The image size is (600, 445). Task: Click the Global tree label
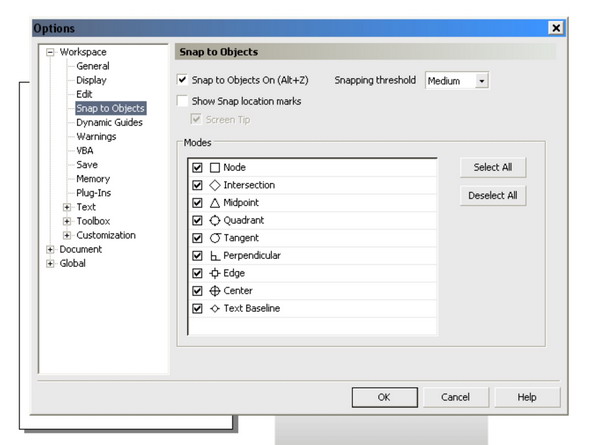(72, 264)
